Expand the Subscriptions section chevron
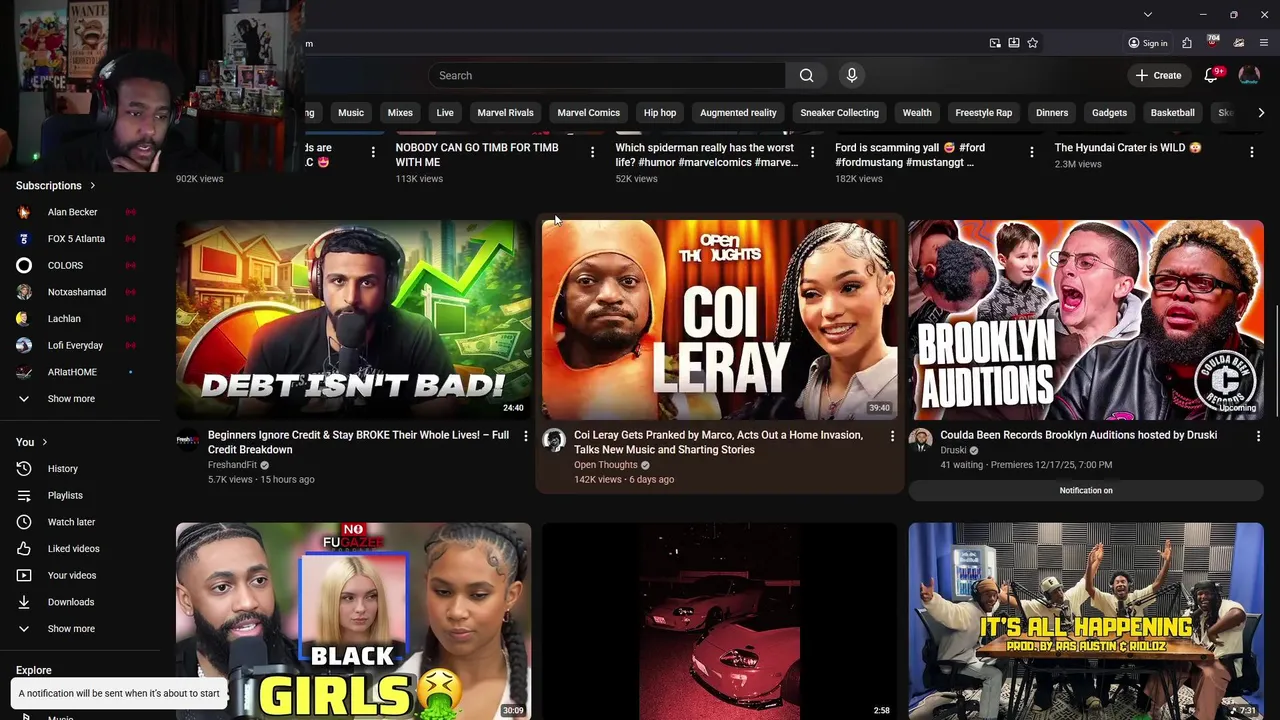This screenshot has height=720, width=1280. [x=93, y=185]
